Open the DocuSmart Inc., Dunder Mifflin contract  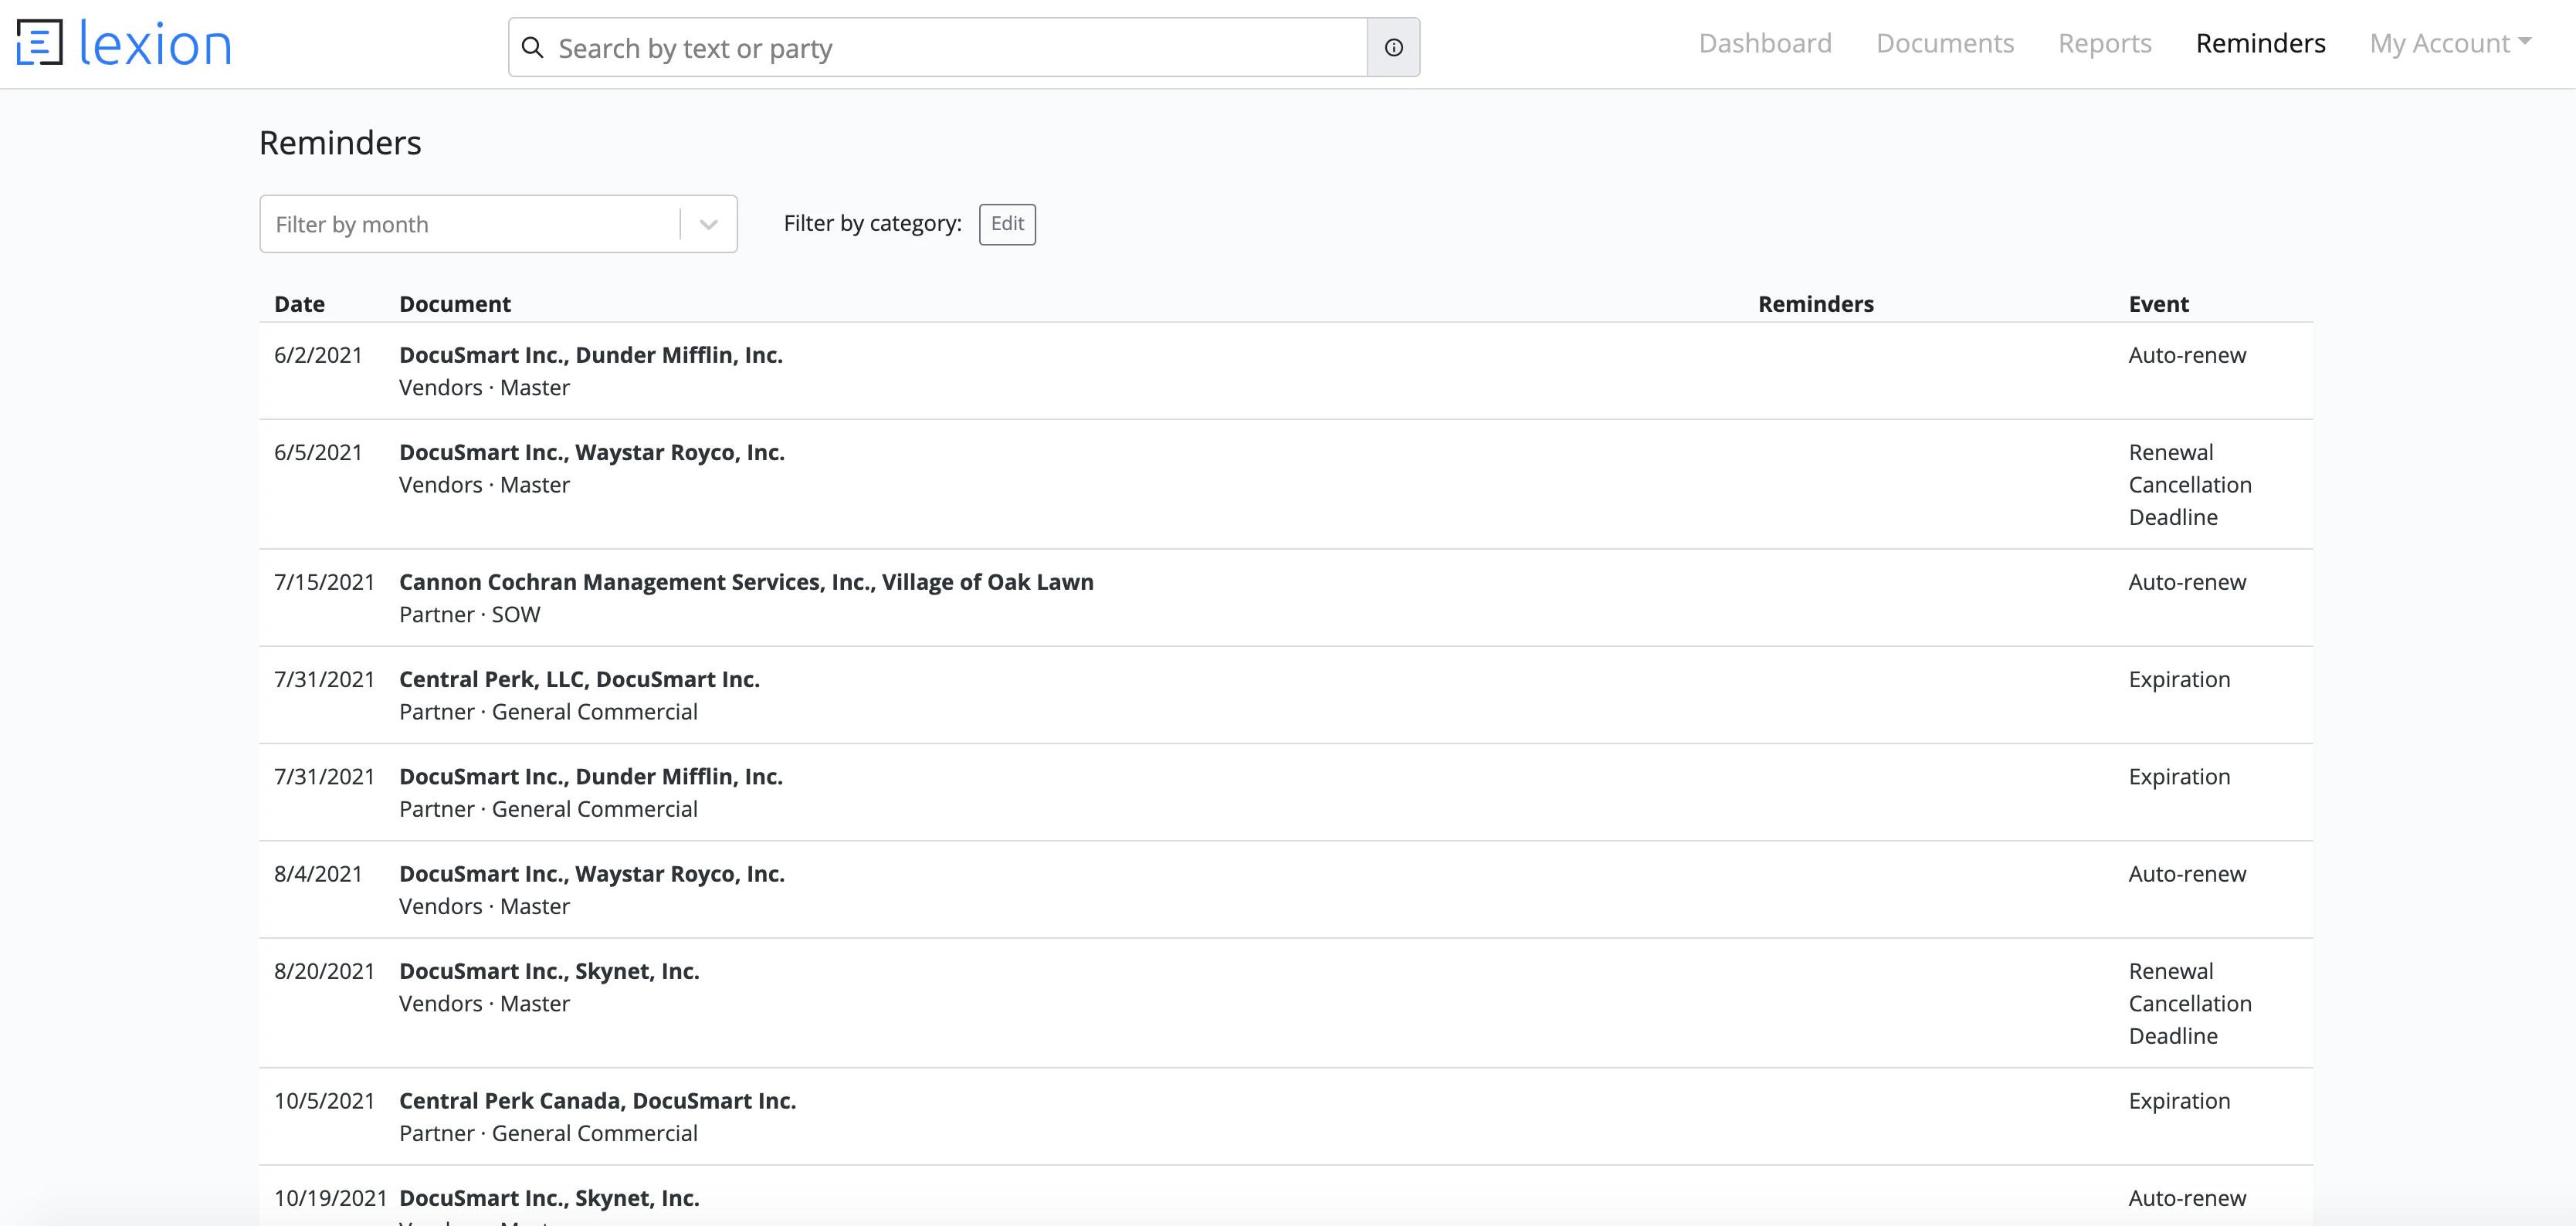[591, 354]
